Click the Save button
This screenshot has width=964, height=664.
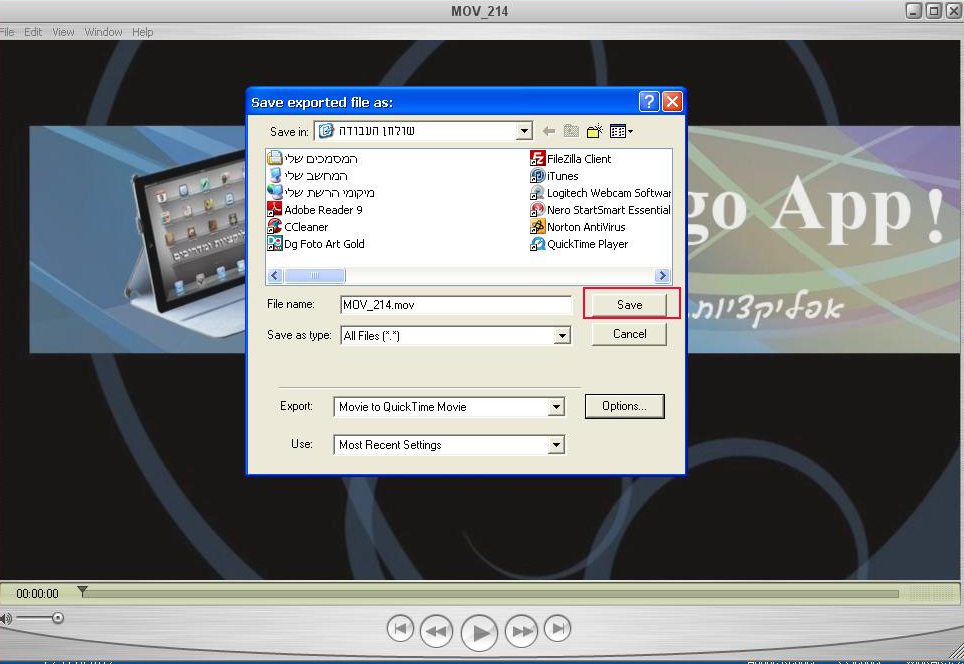[x=629, y=305]
